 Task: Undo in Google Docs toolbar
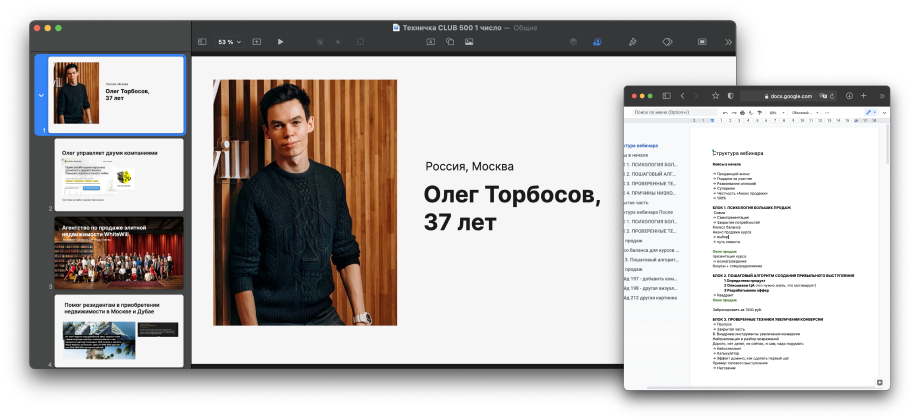tap(725, 112)
